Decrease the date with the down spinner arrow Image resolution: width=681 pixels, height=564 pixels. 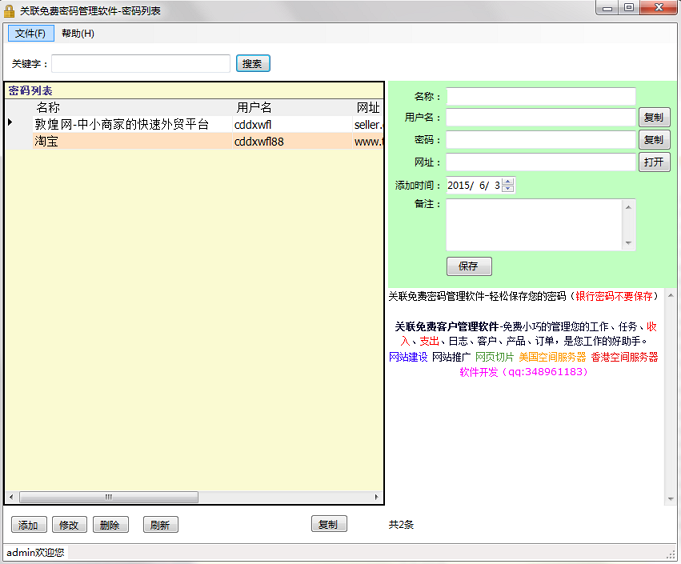click(x=508, y=189)
